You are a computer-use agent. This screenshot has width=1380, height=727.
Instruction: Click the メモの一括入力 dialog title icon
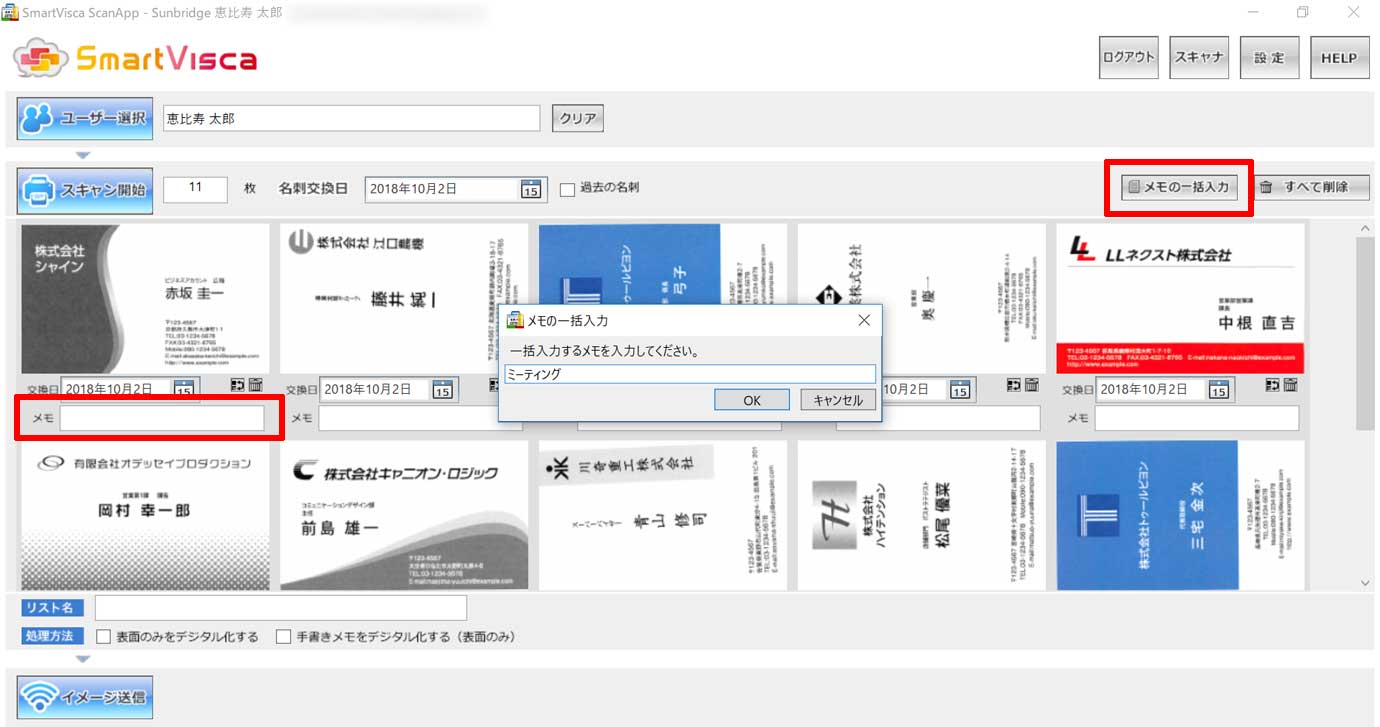click(515, 321)
